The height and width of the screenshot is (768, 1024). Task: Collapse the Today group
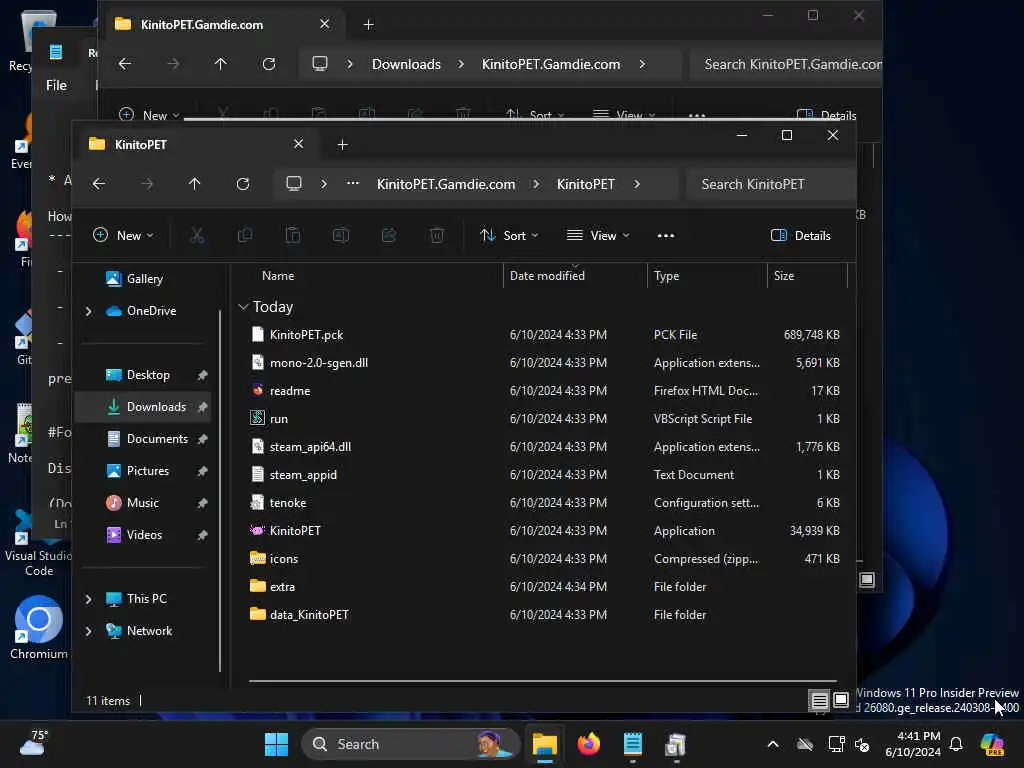point(243,307)
